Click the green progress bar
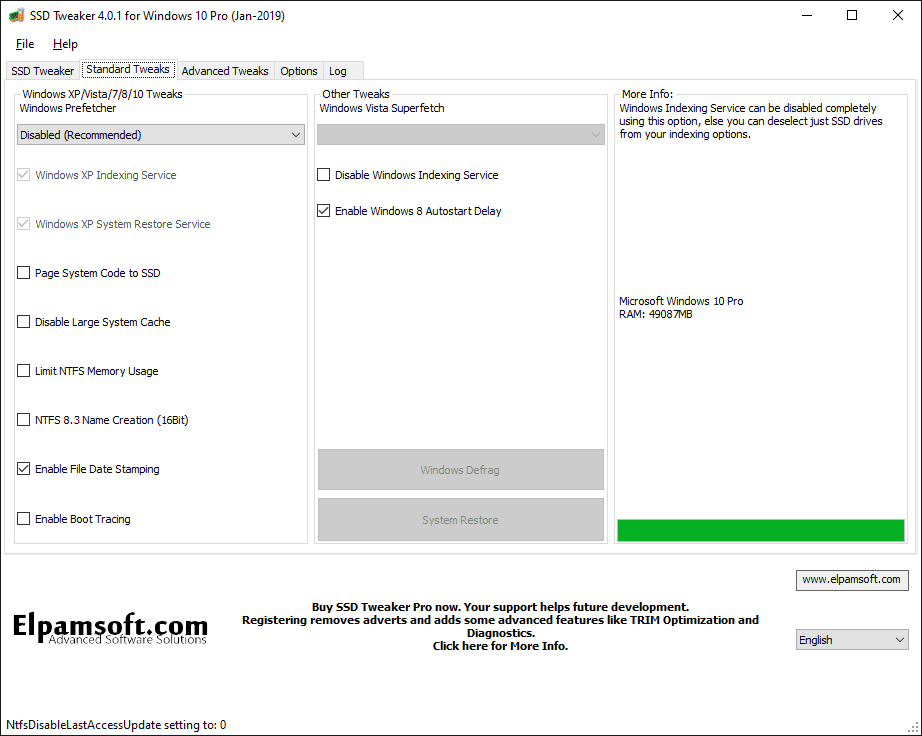The image size is (922, 736). [x=760, y=530]
